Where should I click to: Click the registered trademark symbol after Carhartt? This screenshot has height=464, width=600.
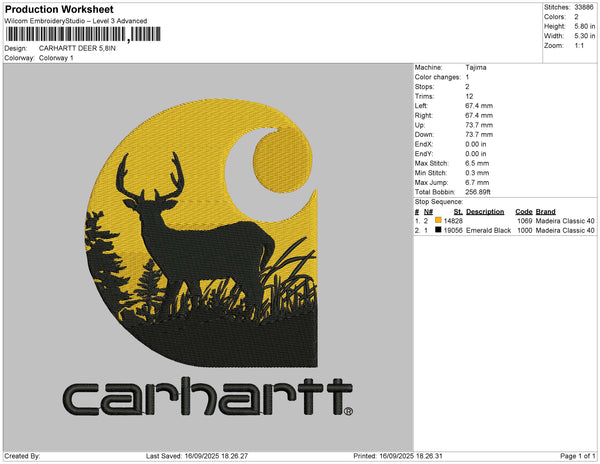point(347,411)
